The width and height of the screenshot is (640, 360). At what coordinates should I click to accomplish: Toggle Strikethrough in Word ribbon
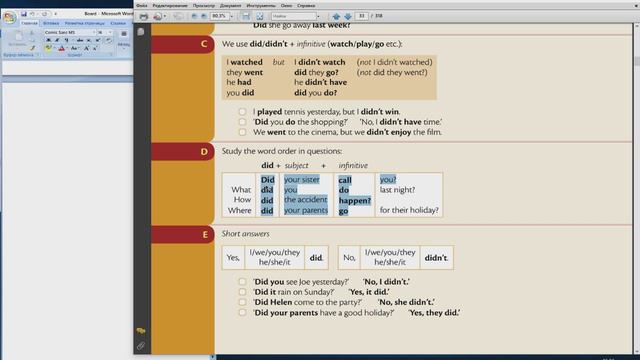tap(80, 40)
